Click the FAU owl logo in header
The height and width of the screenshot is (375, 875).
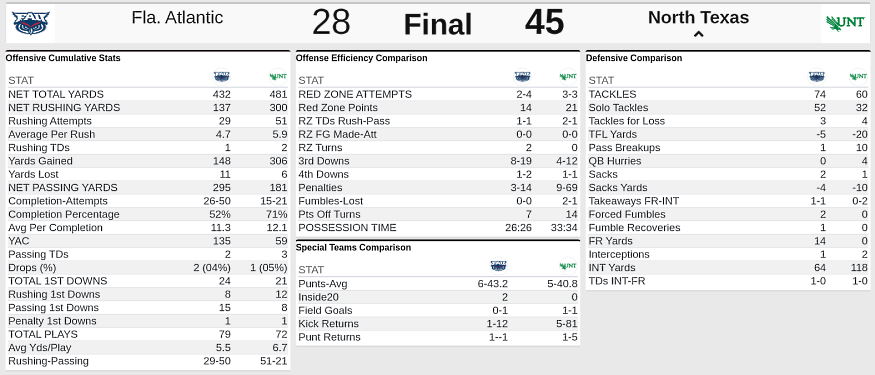pyautogui.click(x=31, y=23)
